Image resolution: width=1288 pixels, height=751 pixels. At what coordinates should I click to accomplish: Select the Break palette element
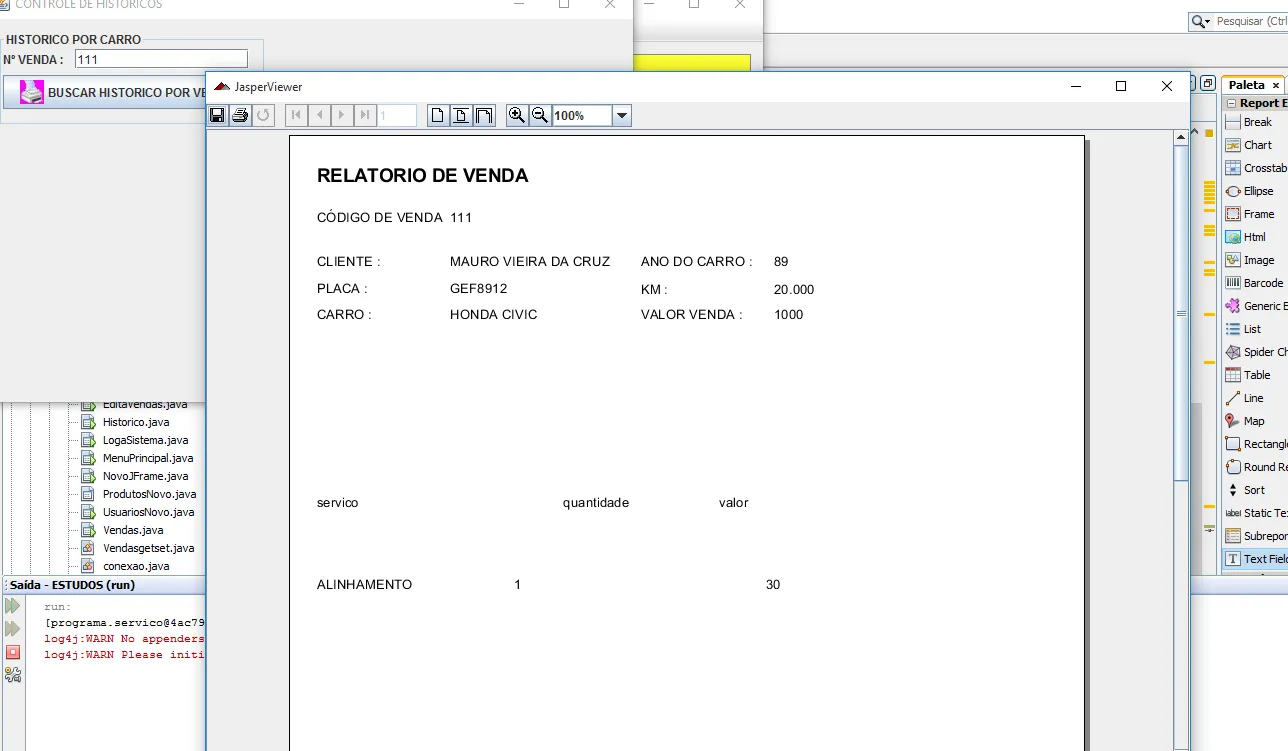[x=1257, y=122]
